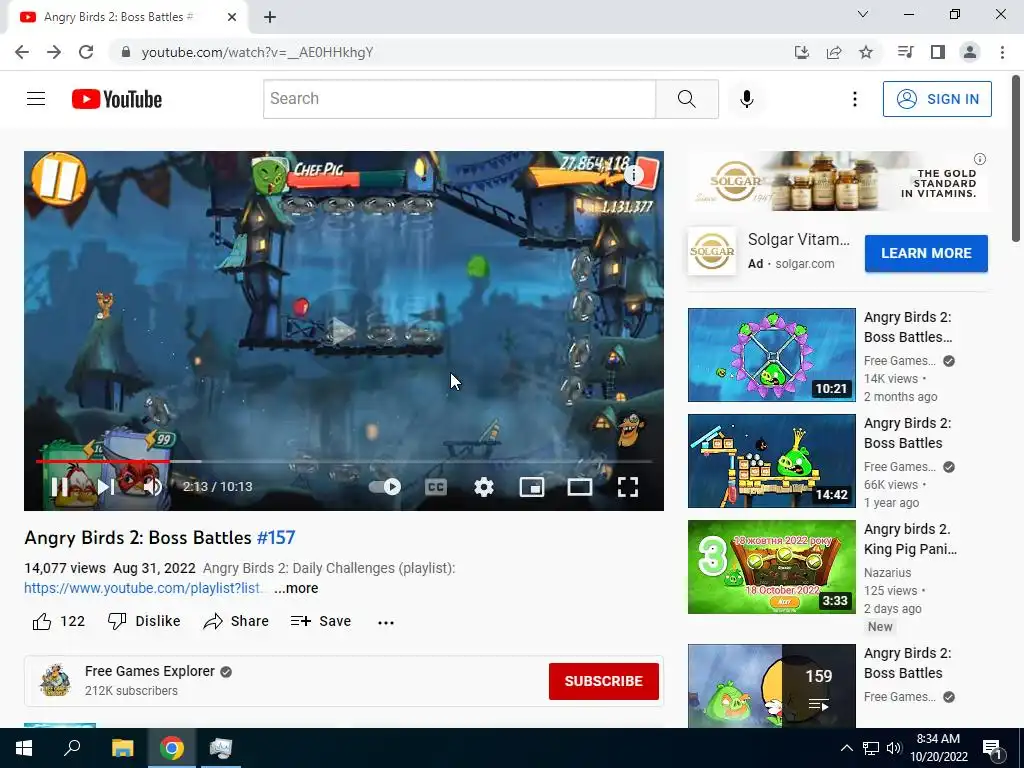Click the SIGN IN button
Screen dimensions: 1024x768
[x=937, y=99]
